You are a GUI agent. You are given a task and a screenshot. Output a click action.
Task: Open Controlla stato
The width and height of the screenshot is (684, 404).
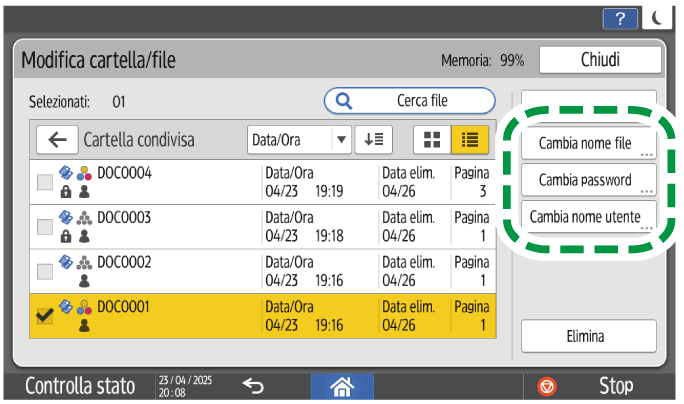click(80, 386)
